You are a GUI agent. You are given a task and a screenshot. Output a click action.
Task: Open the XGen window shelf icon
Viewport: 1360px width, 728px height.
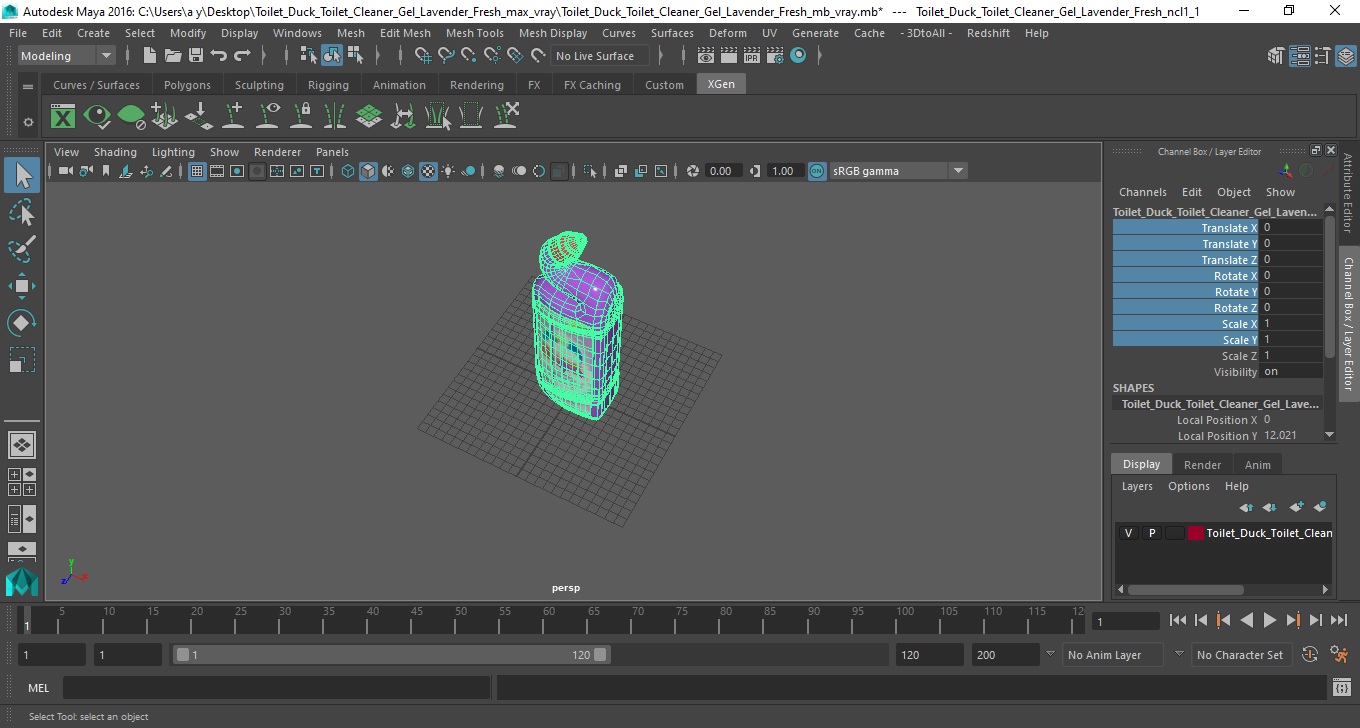click(63, 117)
